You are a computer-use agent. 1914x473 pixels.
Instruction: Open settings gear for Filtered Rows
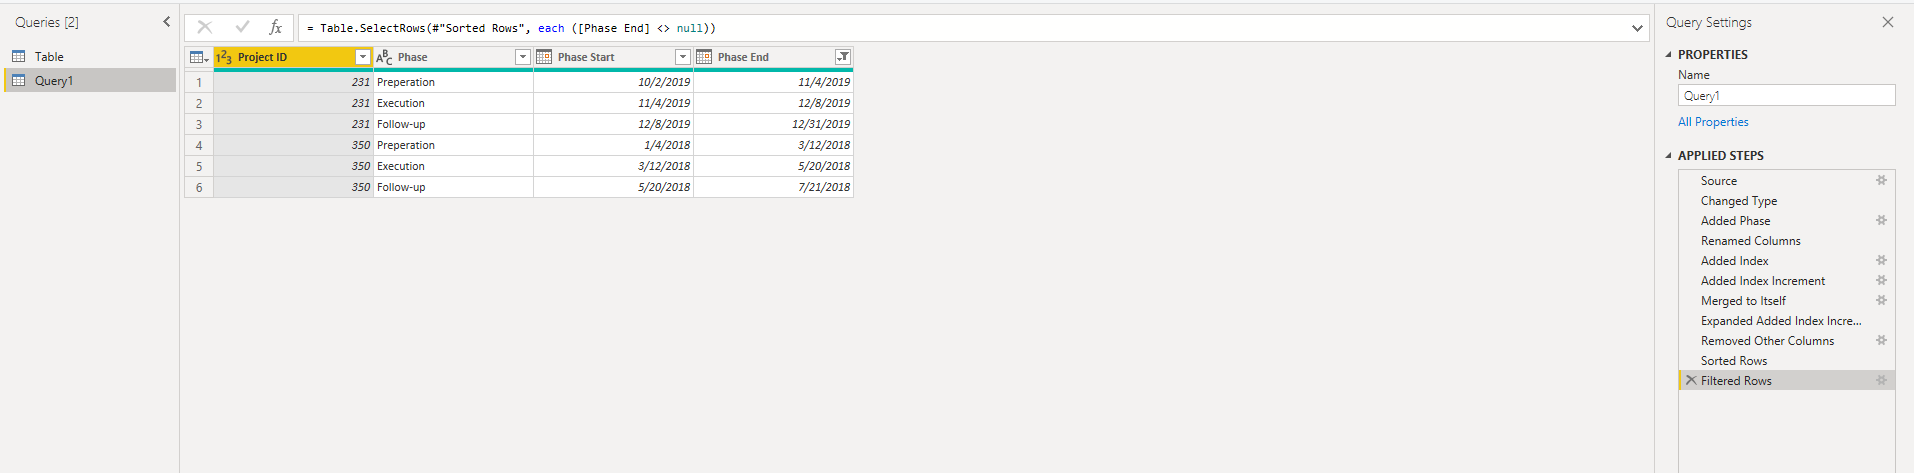[x=1881, y=381]
